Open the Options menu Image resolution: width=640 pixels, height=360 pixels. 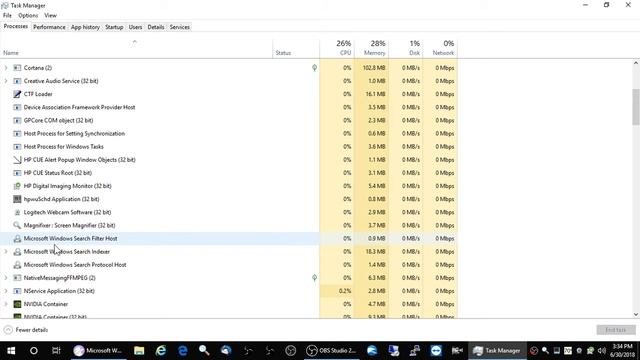coord(28,16)
